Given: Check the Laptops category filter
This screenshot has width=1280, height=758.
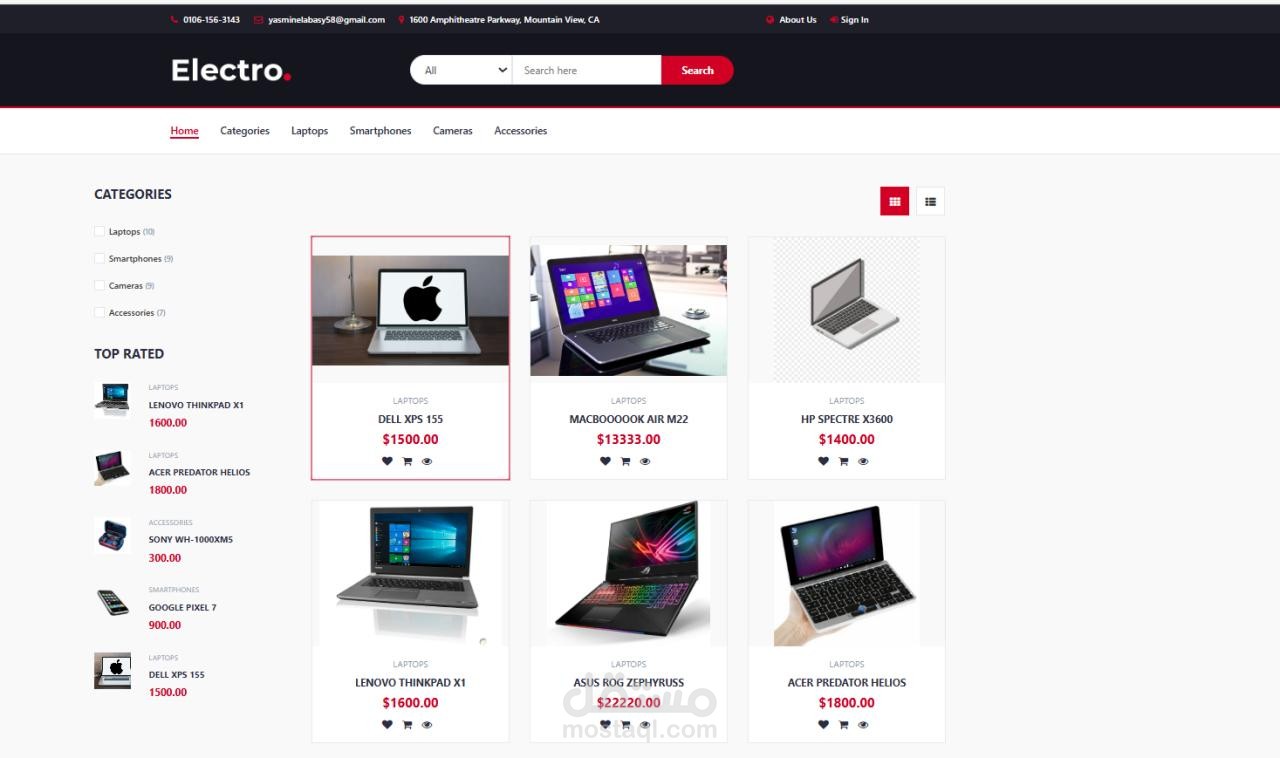Looking at the screenshot, I should pos(99,231).
